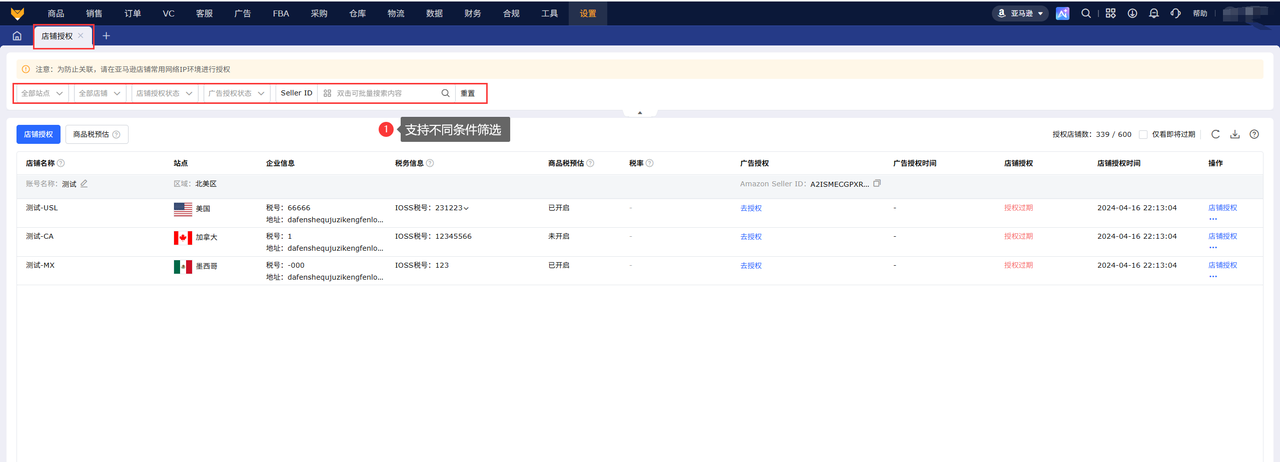1280x462 pixels.
Task: Go to the home tab icon
Action: [16, 35]
